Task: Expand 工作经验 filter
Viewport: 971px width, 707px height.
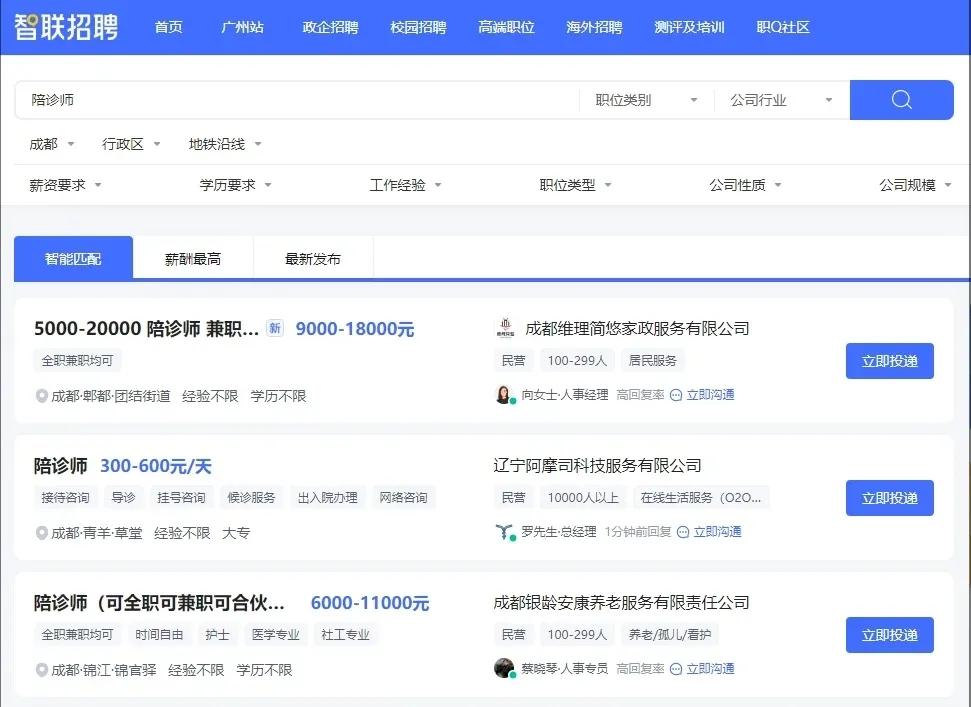Action: (406, 185)
